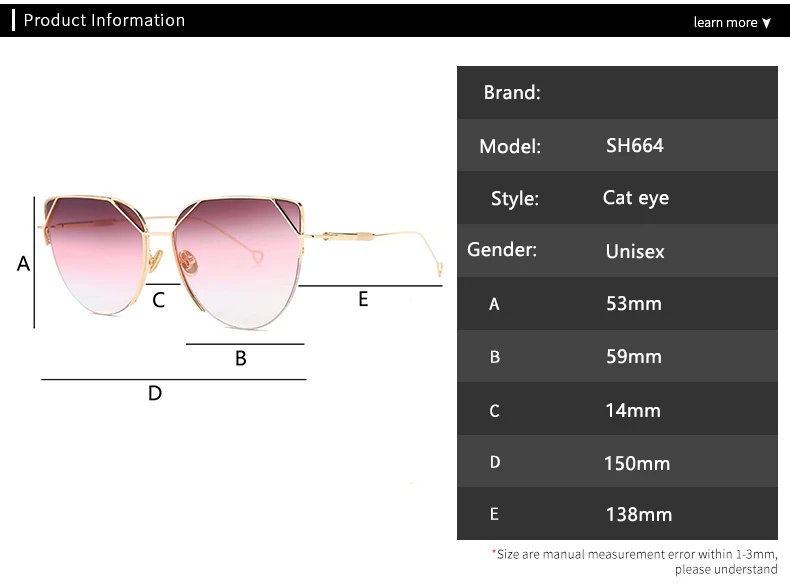
Task: Select the table row label 'E'
Action: tap(494, 514)
